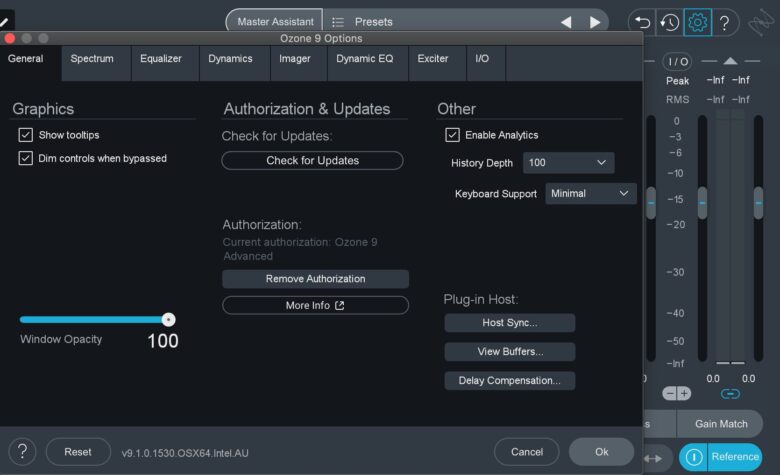Click the I/O meter mode badge
The height and width of the screenshot is (475, 780).
click(678, 62)
